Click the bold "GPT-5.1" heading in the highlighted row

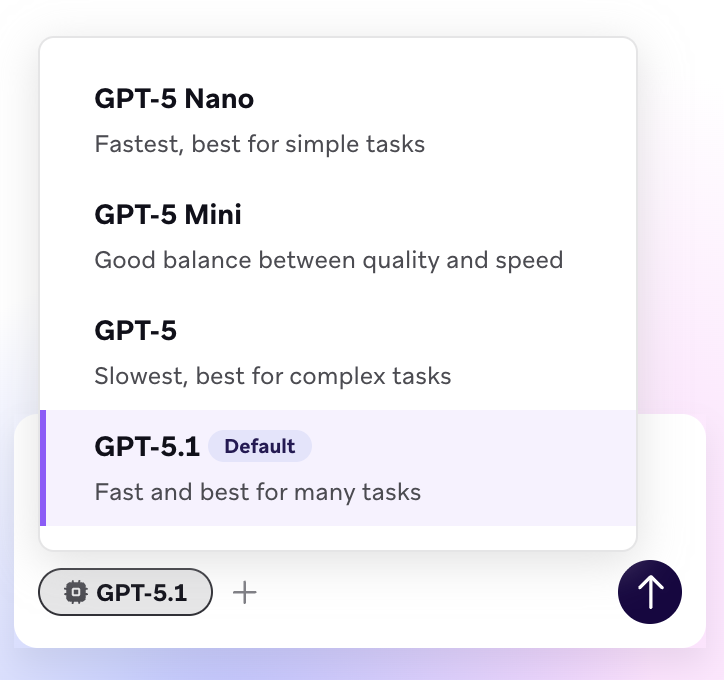click(x=147, y=447)
